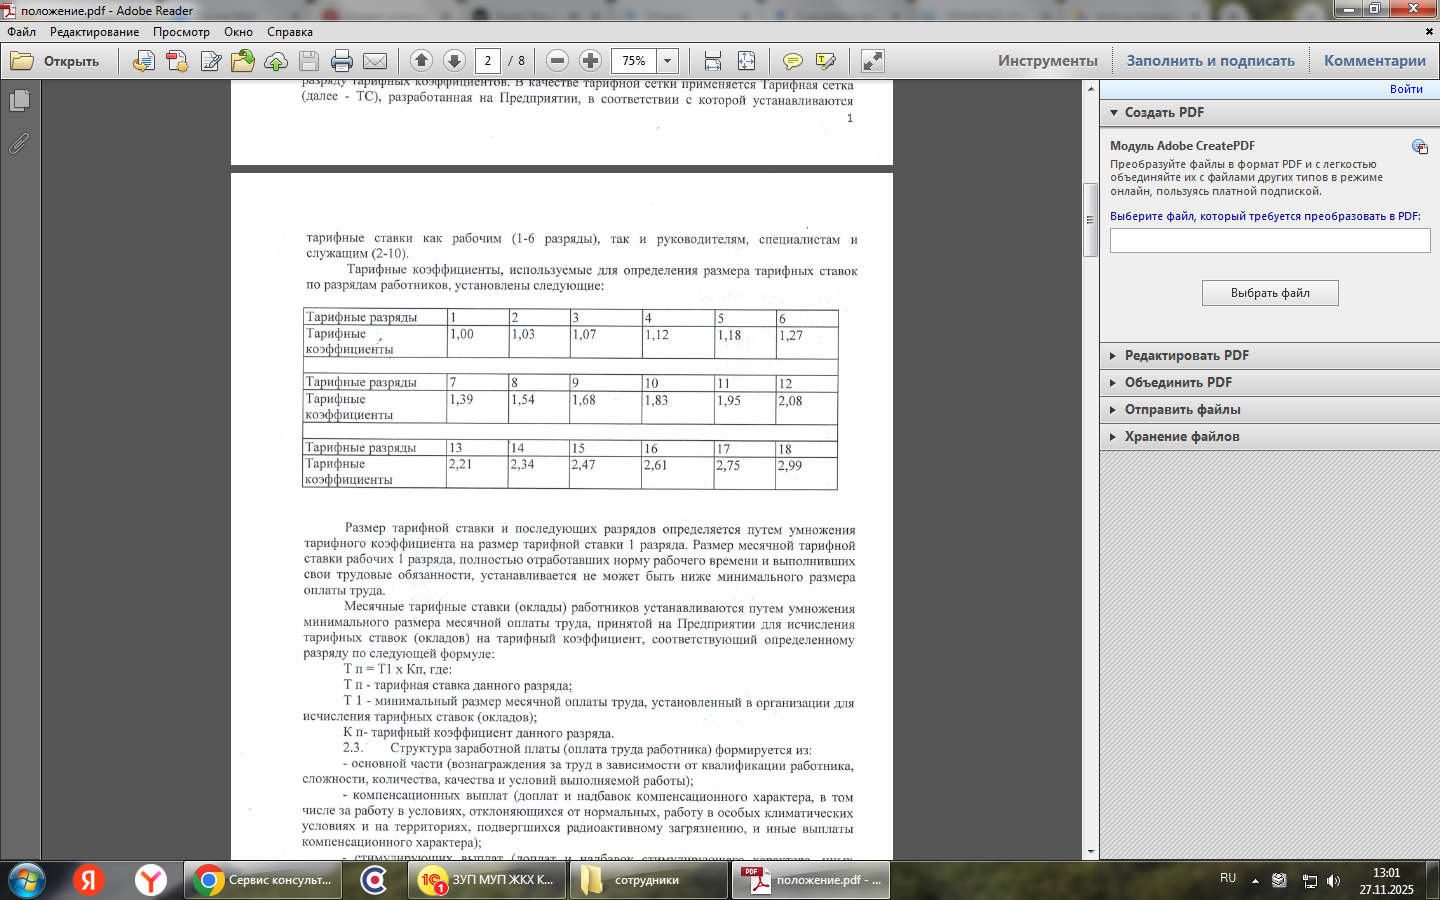Go to next page arrow

coord(454,61)
